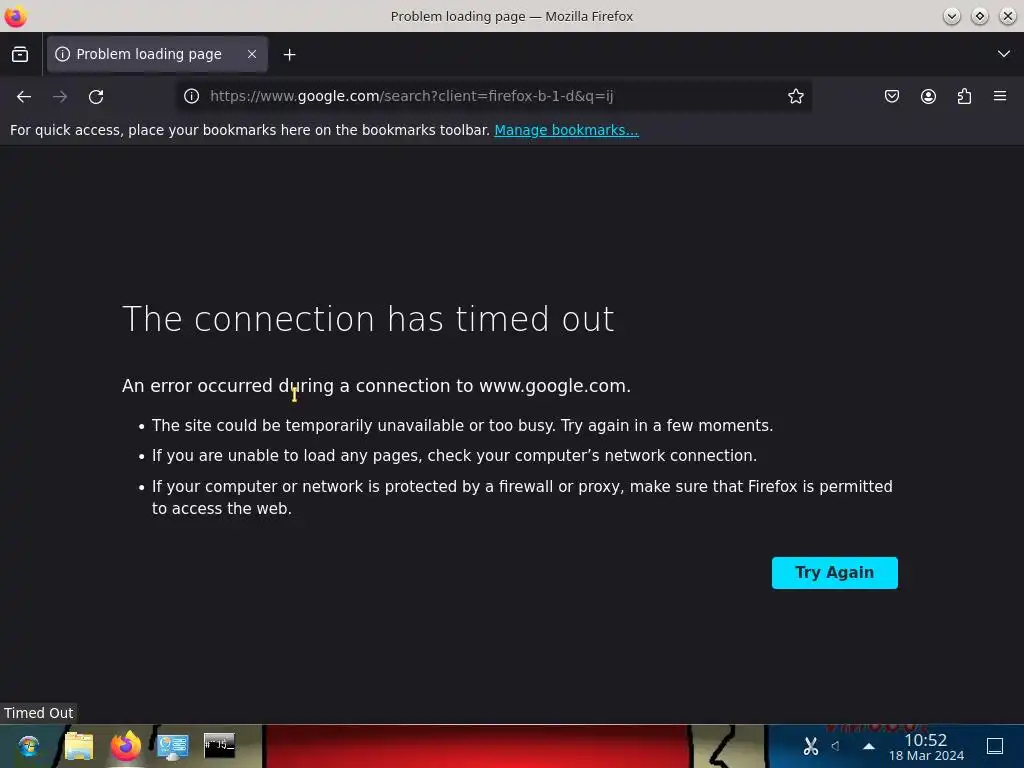Image resolution: width=1024 pixels, height=768 pixels.
Task: Minimize the Firefox window
Action: click(x=952, y=16)
